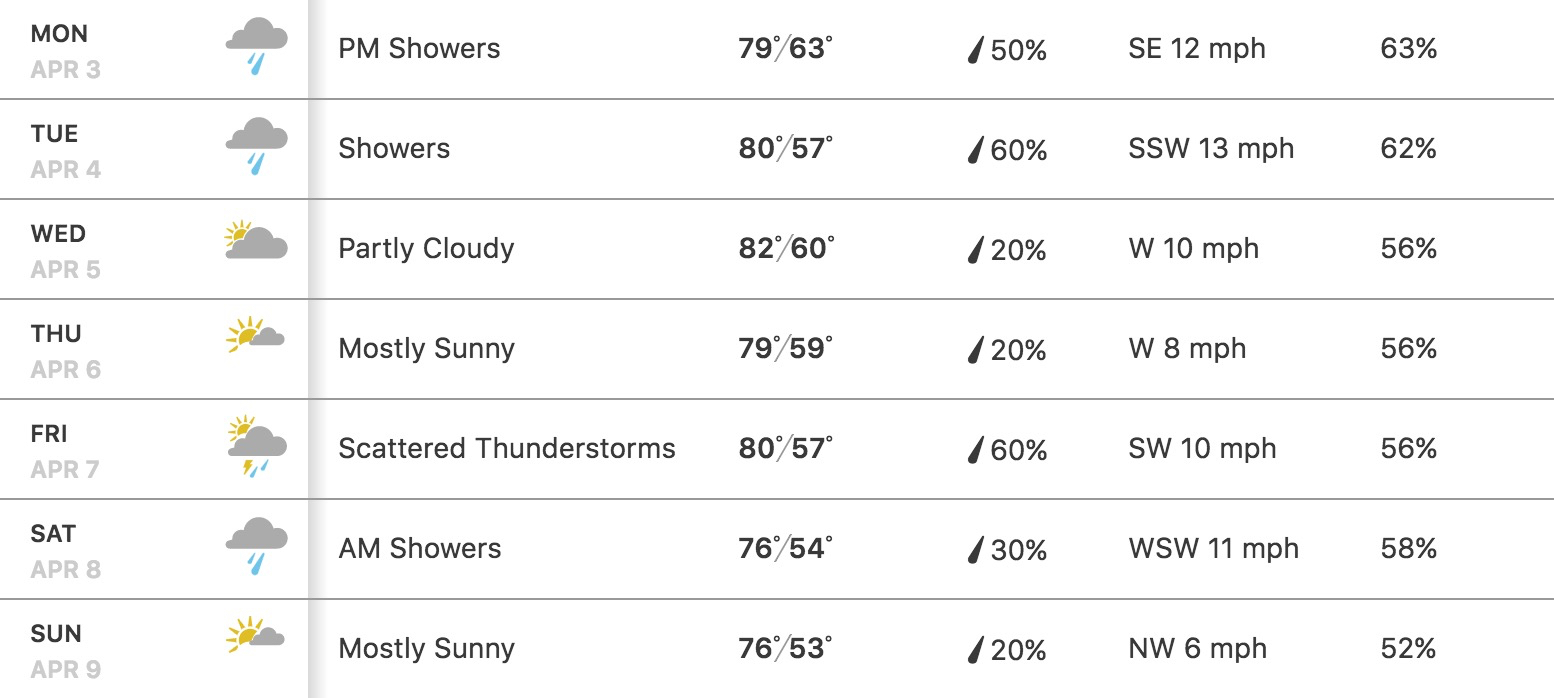Click the 52% humidity value for Sunday
Image resolution: width=1554 pixels, height=698 pixels.
[x=1408, y=649]
